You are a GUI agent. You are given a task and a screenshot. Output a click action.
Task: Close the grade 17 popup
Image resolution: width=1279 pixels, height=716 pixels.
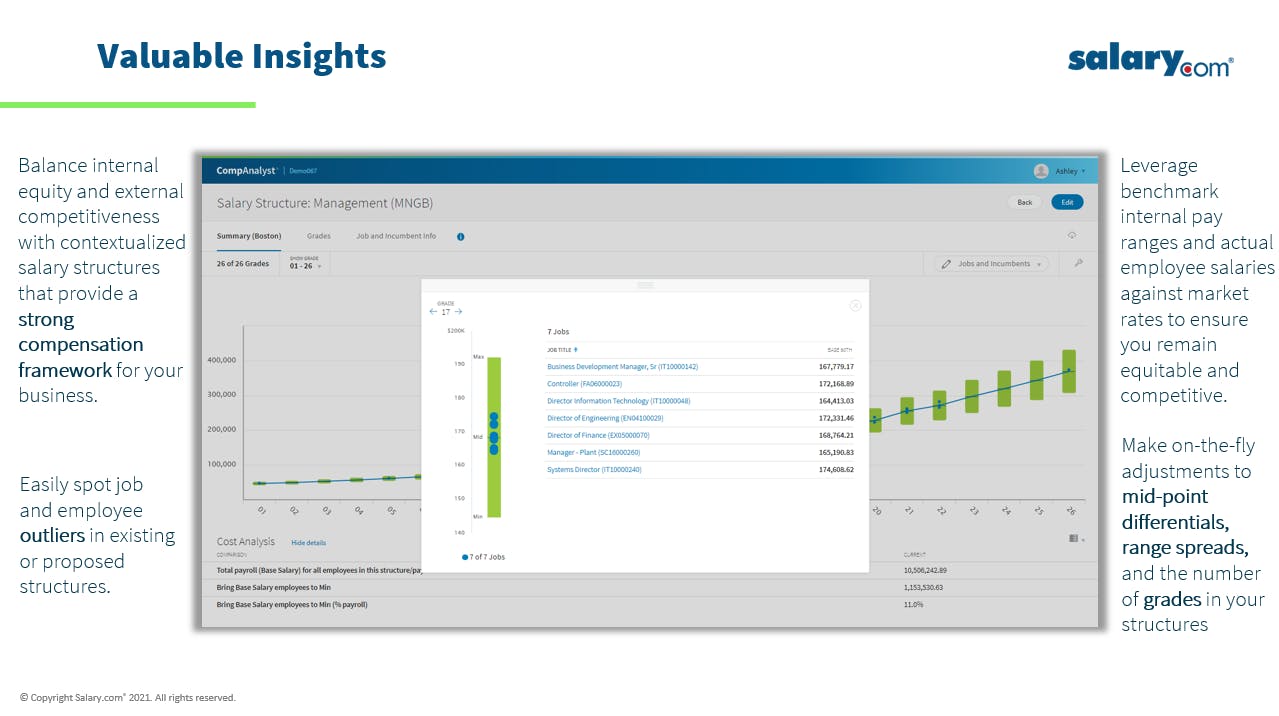coord(855,306)
